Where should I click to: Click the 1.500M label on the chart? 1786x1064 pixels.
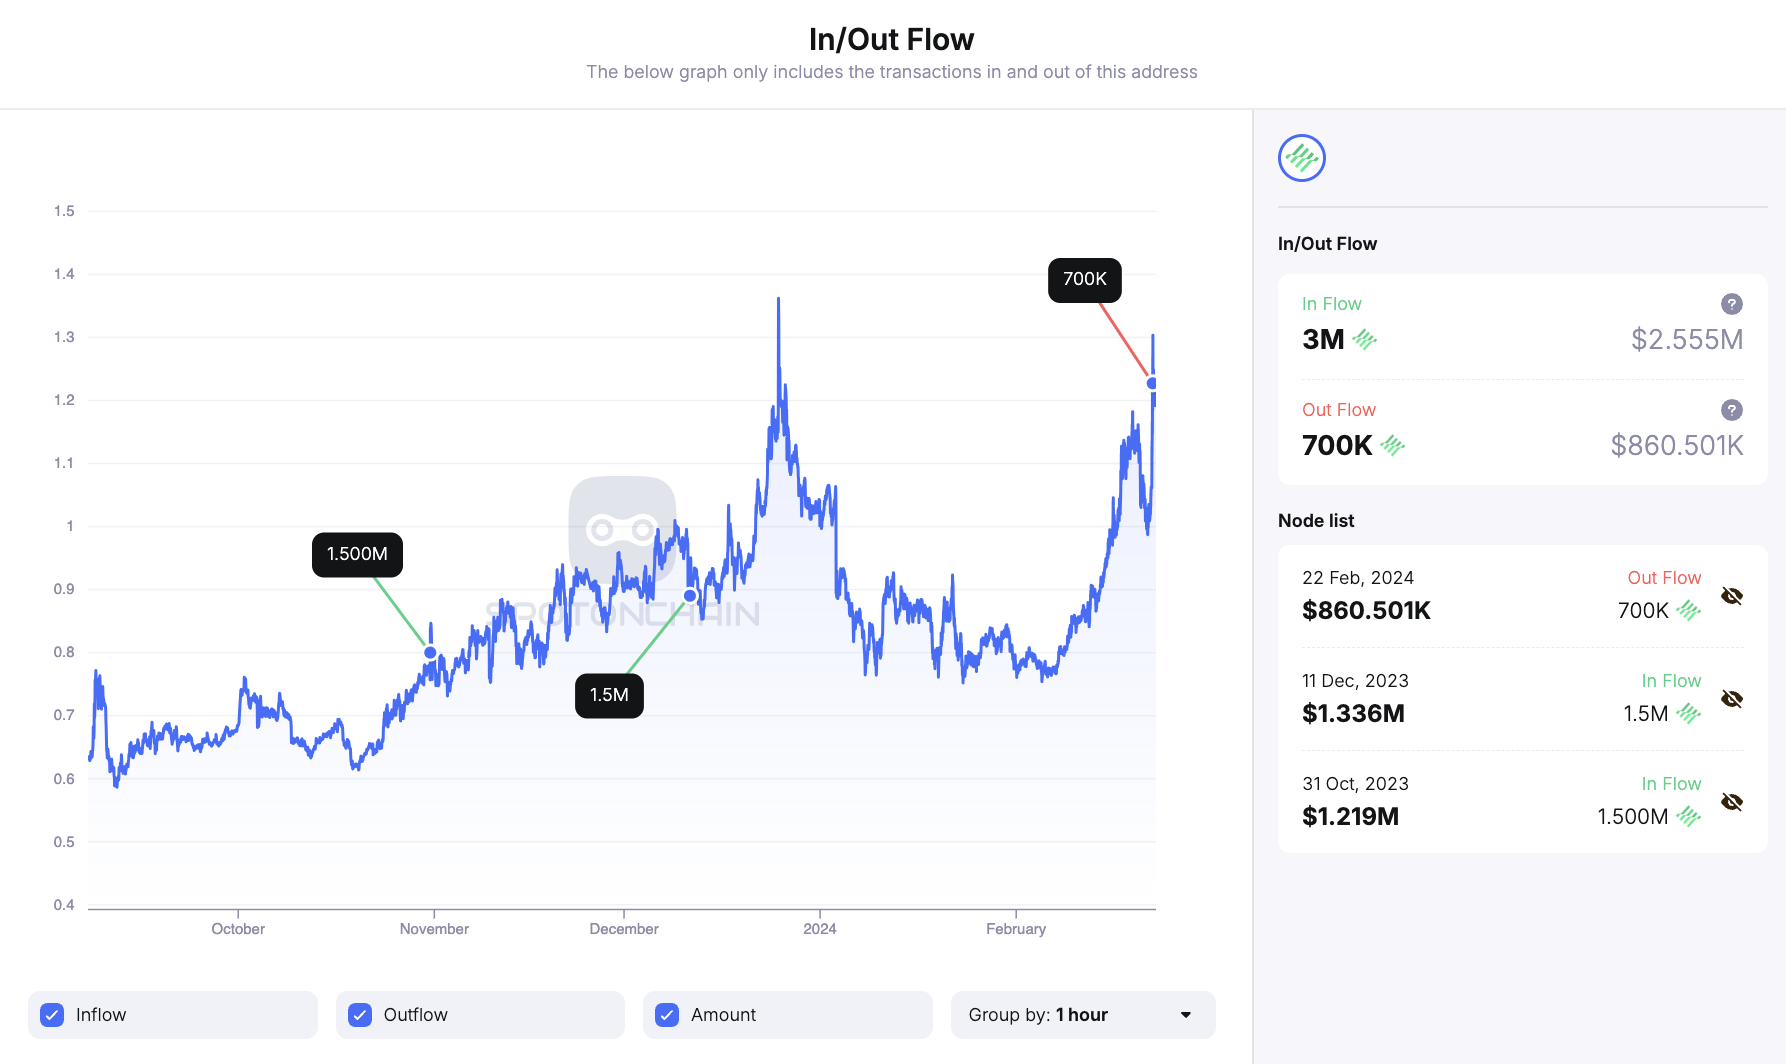[x=357, y=554]
